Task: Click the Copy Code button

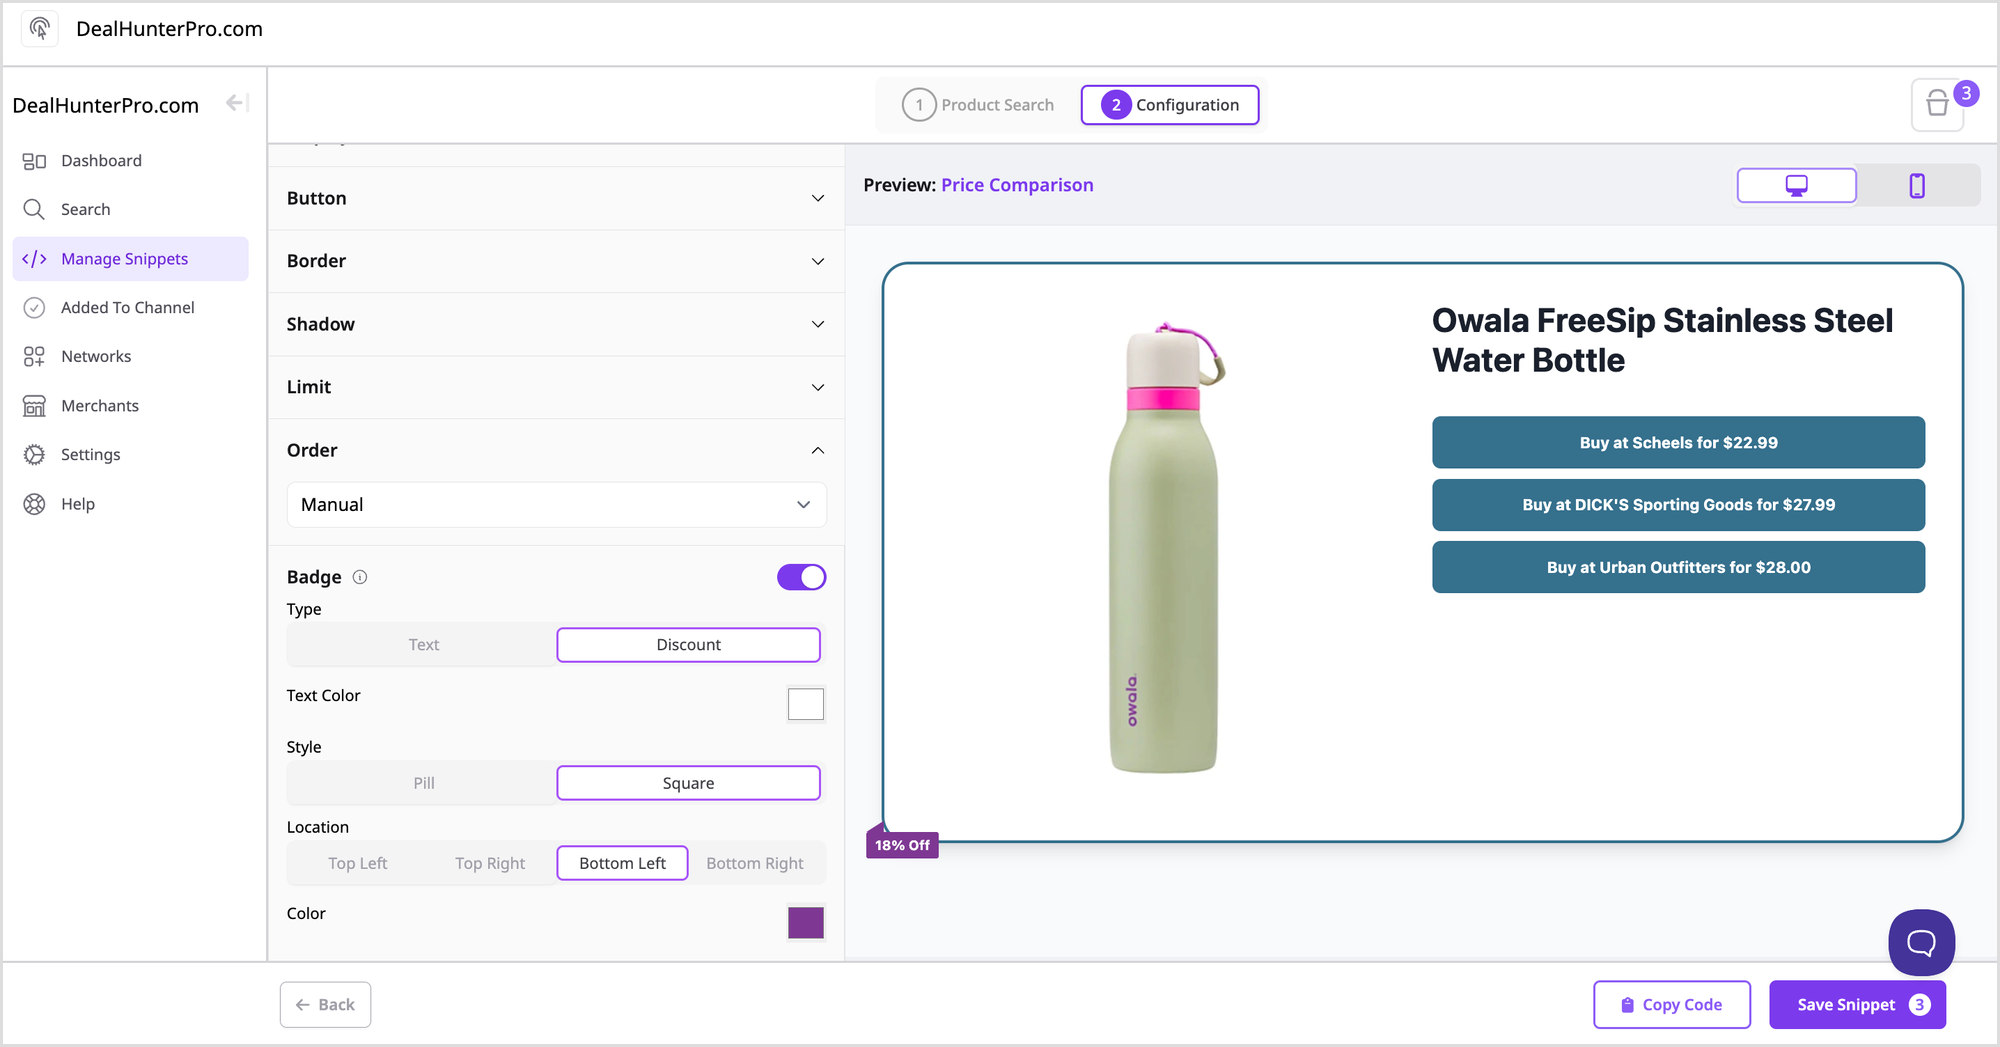Action: (1671, 1005)
